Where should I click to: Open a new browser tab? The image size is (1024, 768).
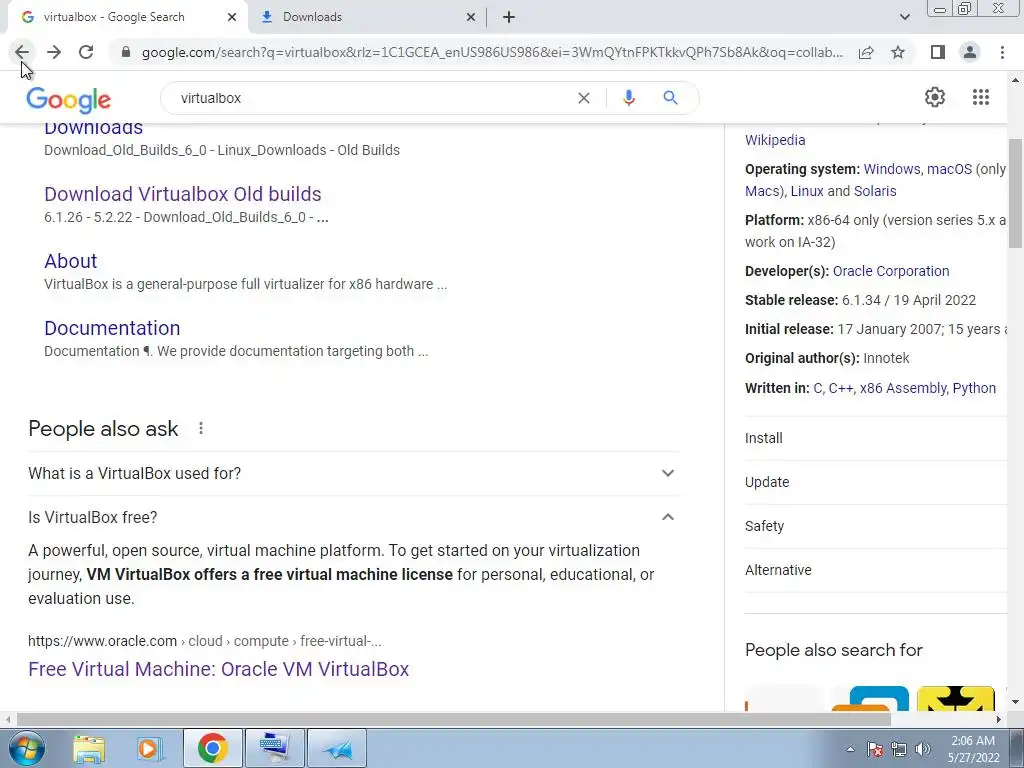(509, 18)
